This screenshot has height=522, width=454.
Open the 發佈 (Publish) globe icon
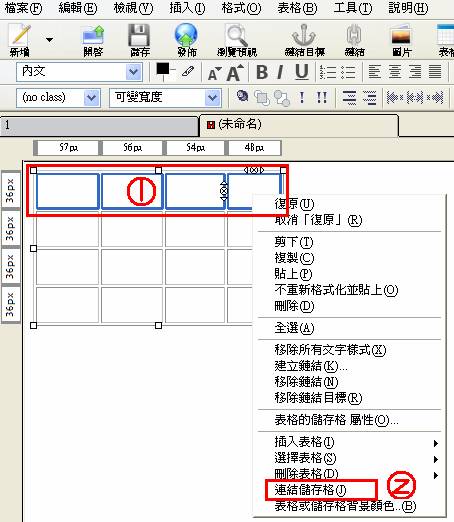pyautogui.click(x=186, y=35)
